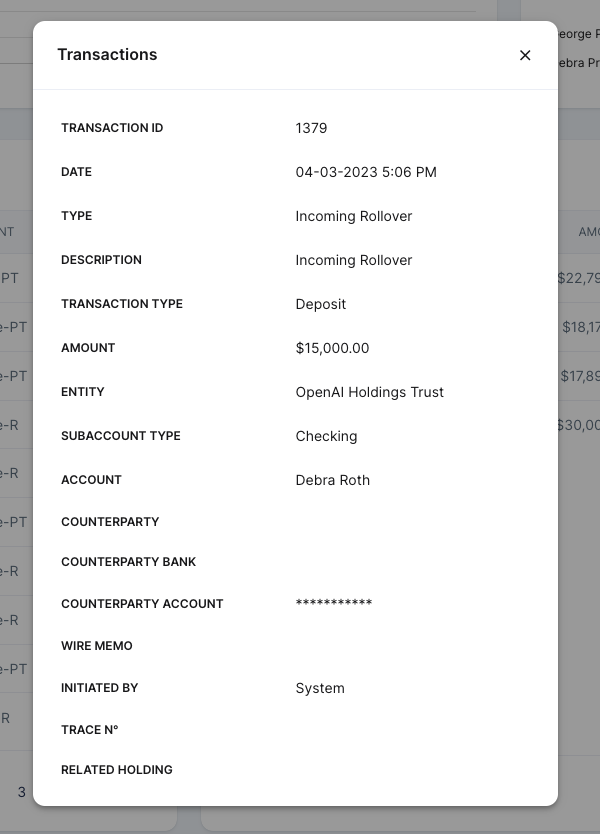Click the System value beside Initiated By
The image size is (600, 834).
(x=320, y=688)
